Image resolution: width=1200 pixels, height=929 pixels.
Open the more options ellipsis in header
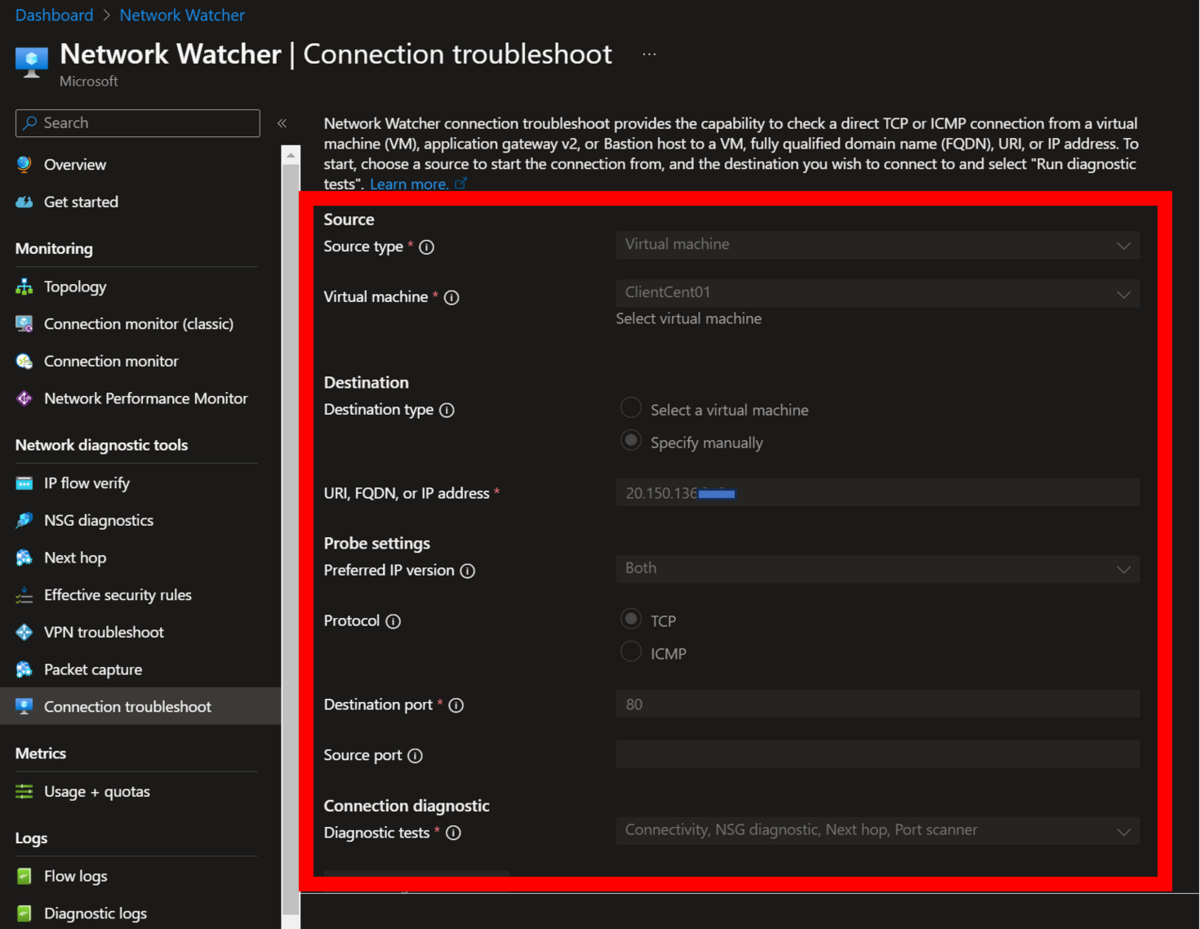pos(649,54)
